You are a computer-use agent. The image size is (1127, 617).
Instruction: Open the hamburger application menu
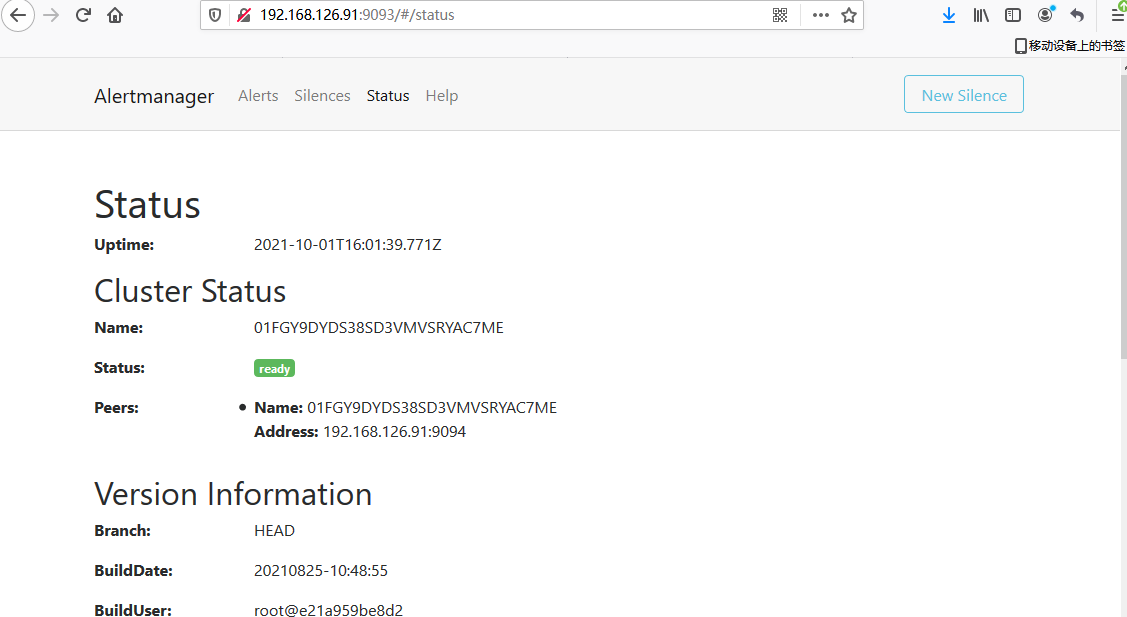1118,15
